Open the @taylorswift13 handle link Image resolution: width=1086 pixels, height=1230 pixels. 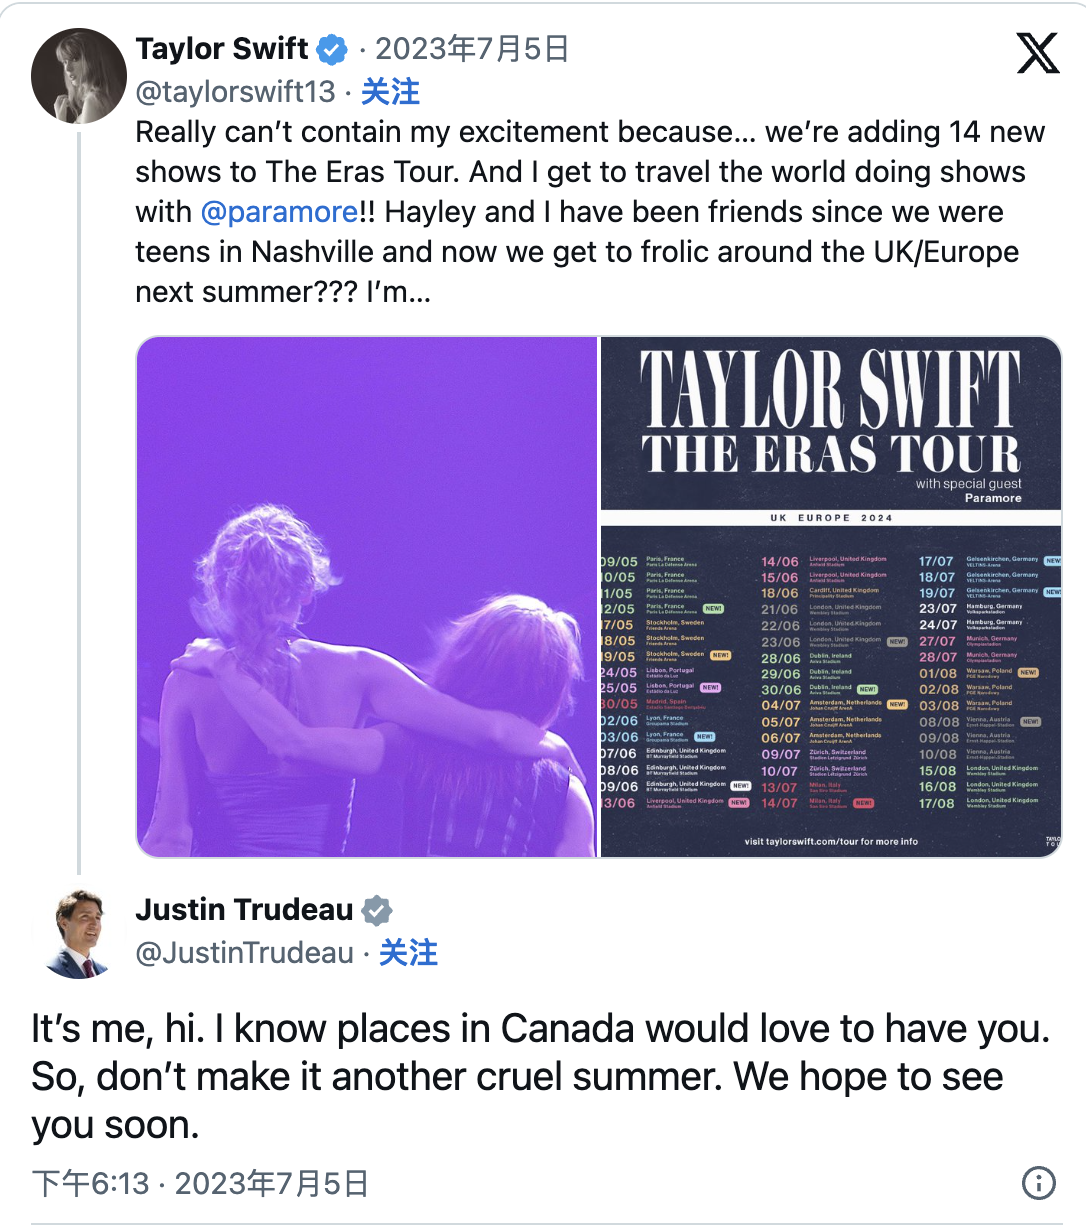click(x=236, y=92)
